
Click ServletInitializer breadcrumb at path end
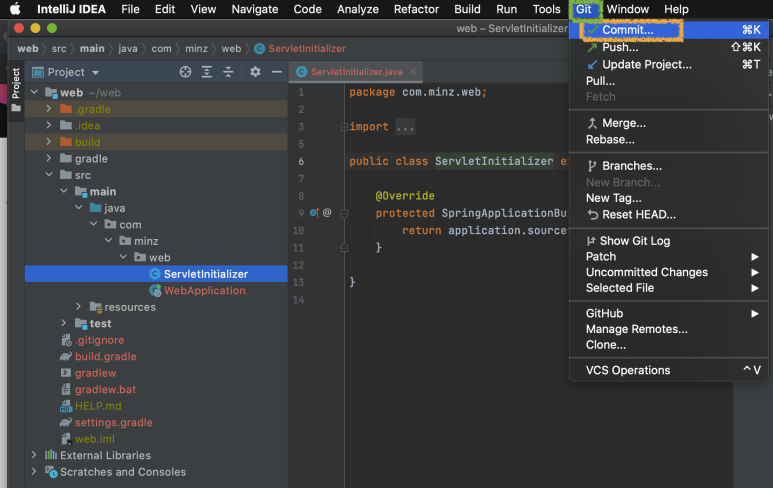pyautogui.click(x=300, y=49)
